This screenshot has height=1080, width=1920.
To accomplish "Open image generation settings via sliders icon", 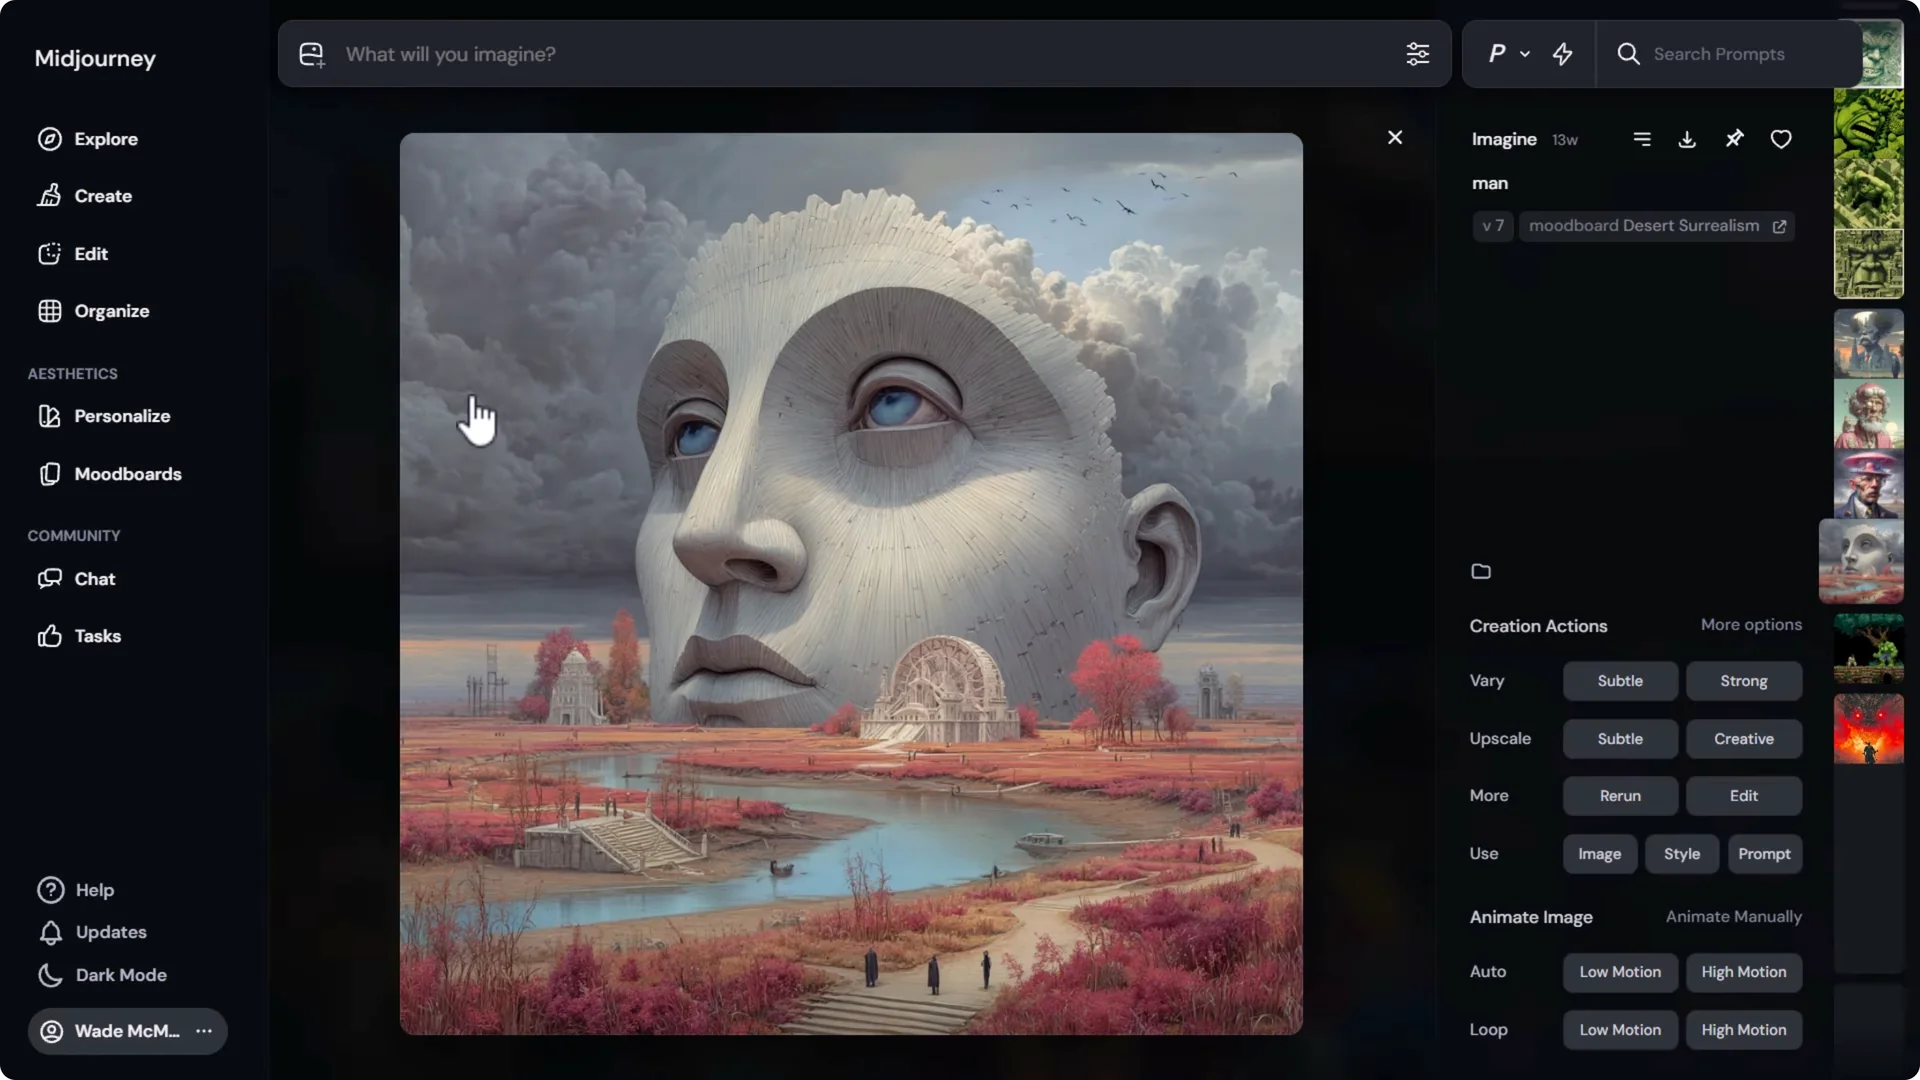I will (1418, 54).
